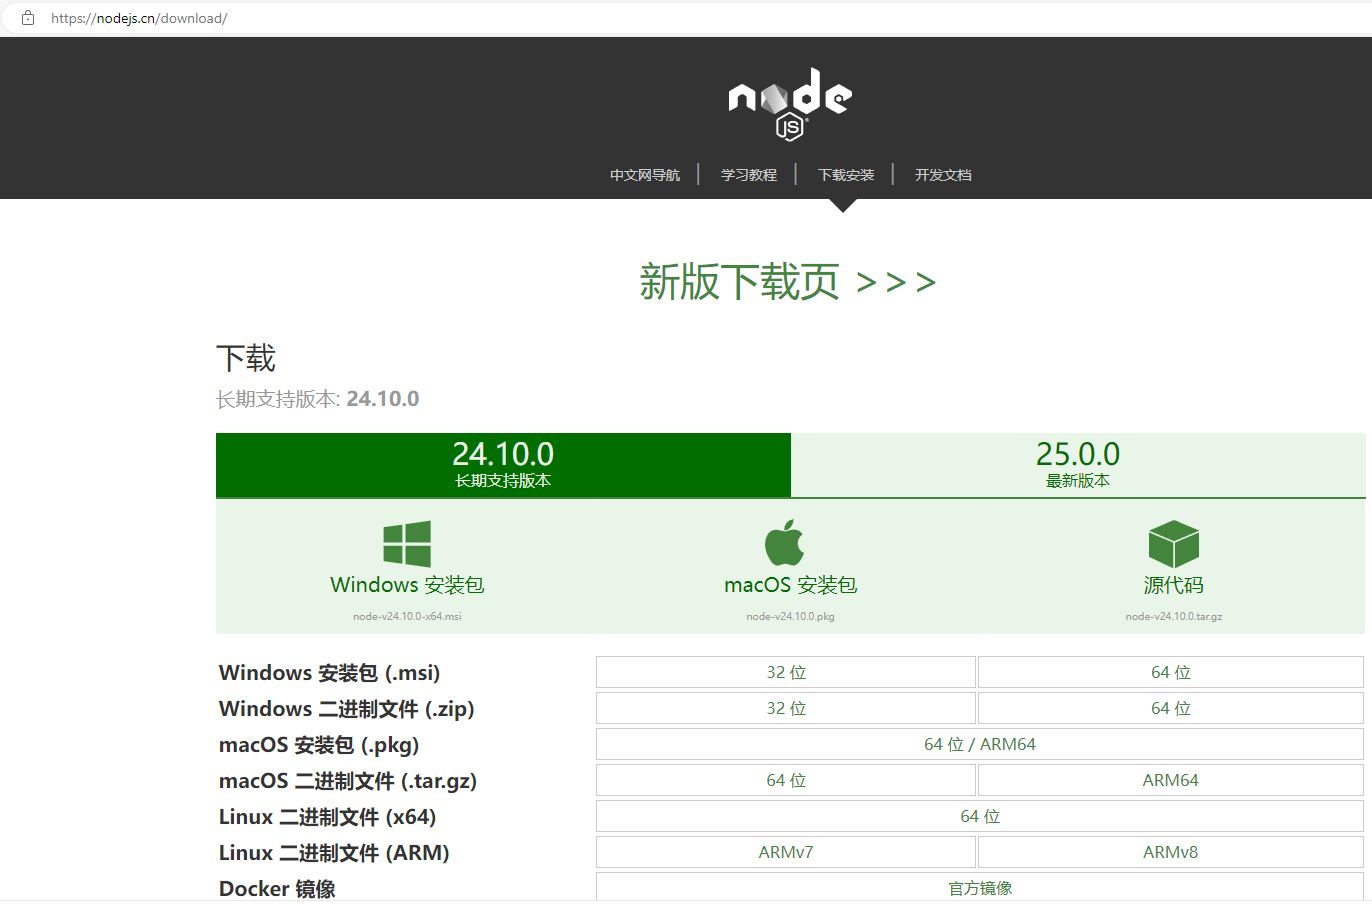Screen dimensions: 1372x905
Task: Click the 新版下载页 >>> link
Action: tap(787, 282)
